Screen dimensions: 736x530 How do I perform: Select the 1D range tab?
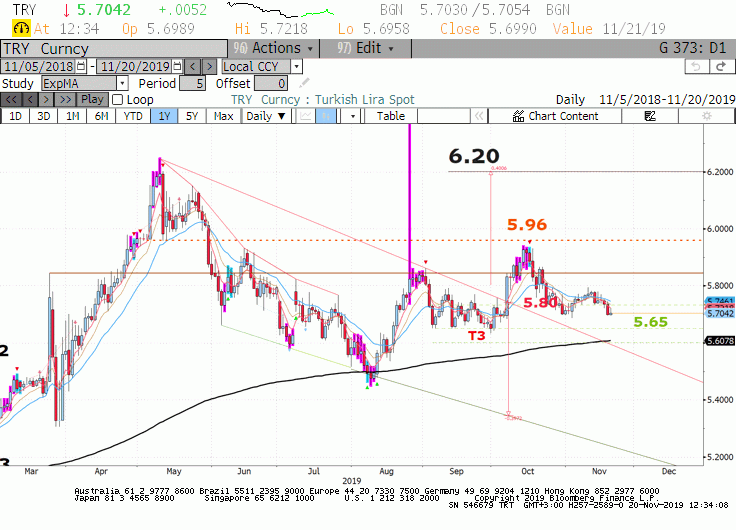pos(15,116)
